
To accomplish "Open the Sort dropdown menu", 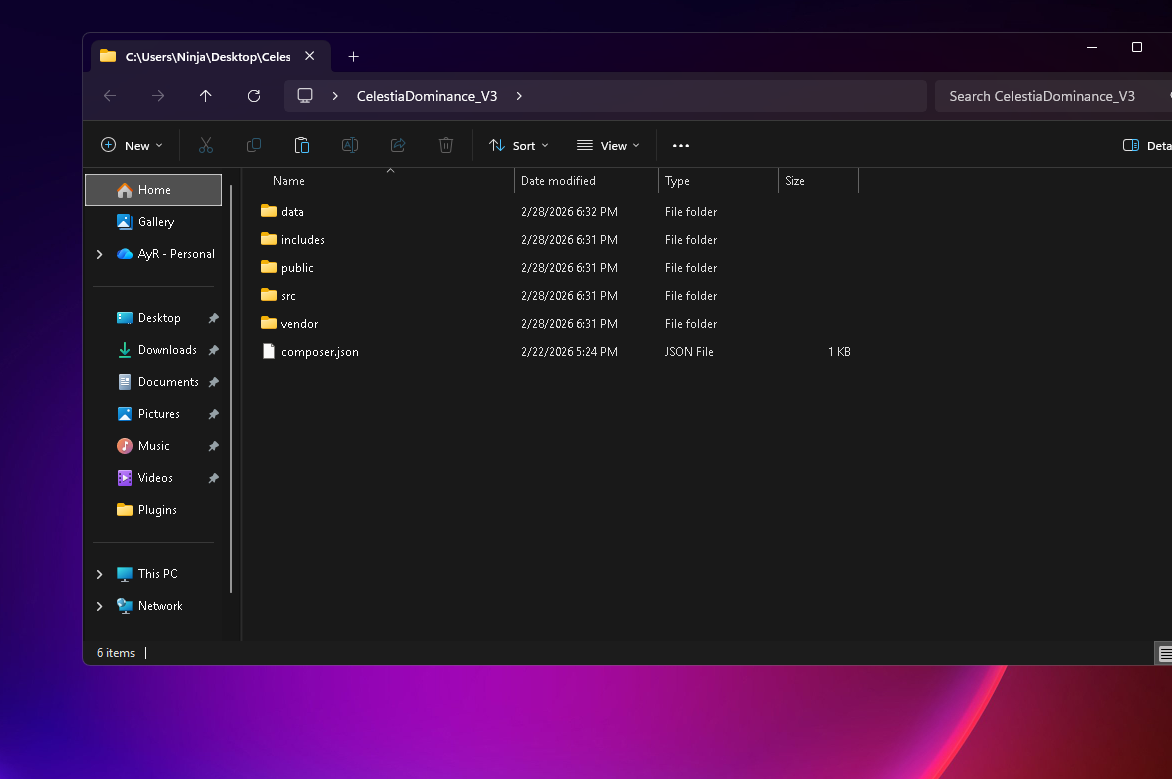I will [x=518, y=146].
